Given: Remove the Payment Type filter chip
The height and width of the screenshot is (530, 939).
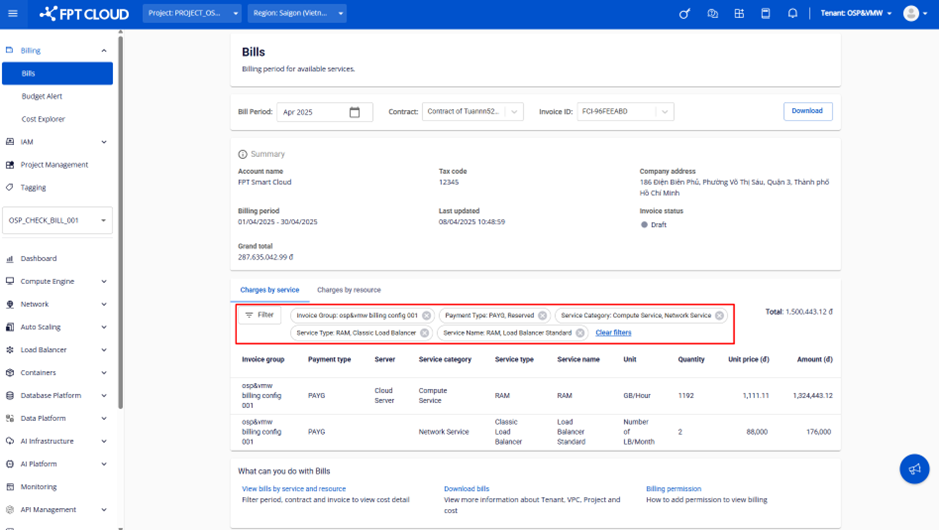Looking at the screenshot, I should [x=543, y=315].
